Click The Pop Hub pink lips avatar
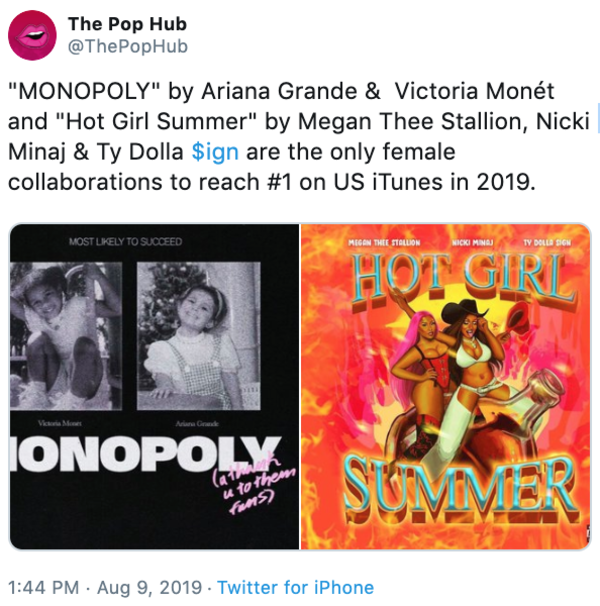Screen dimensions: 600x606 tap(32, 35)
